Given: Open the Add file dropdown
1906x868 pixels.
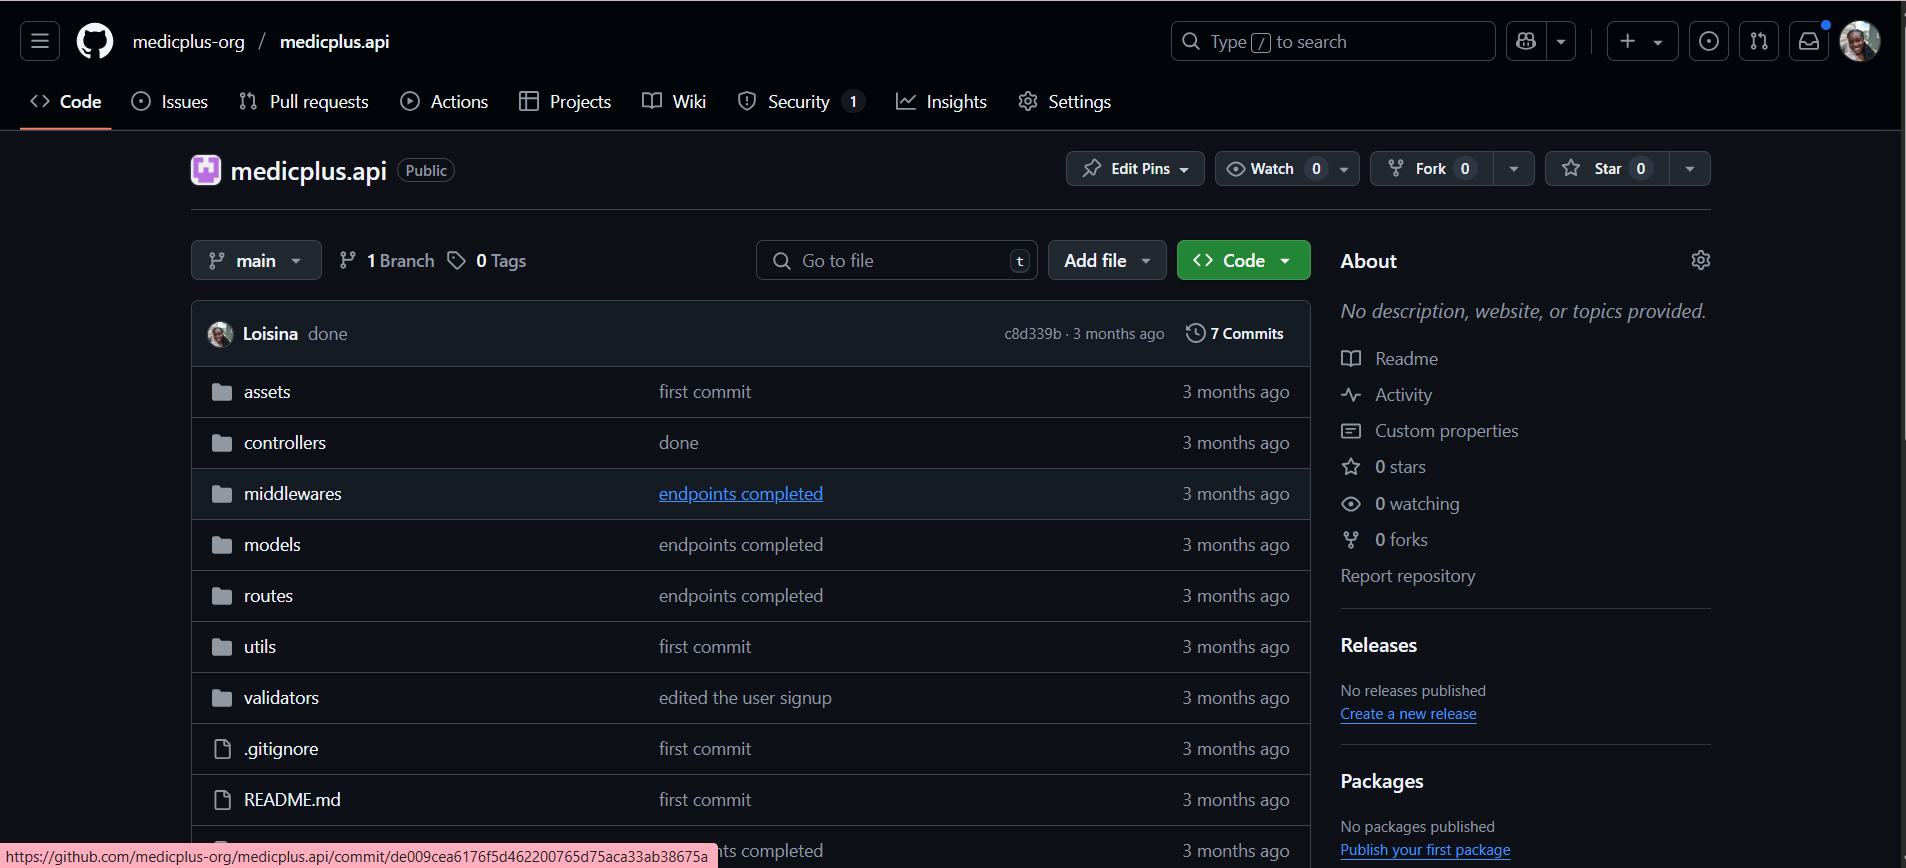Looking at the screenshot, I should coord(1107,260).
